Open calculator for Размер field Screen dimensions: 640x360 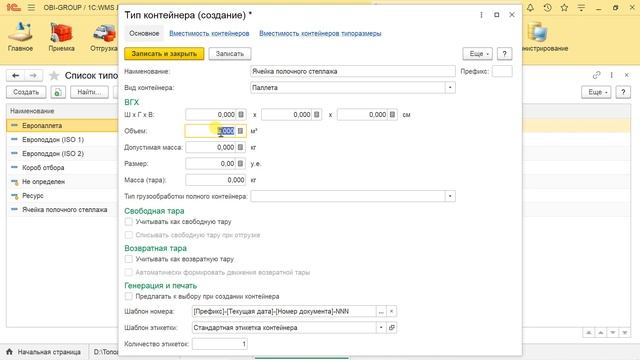[x=240, y=164]
